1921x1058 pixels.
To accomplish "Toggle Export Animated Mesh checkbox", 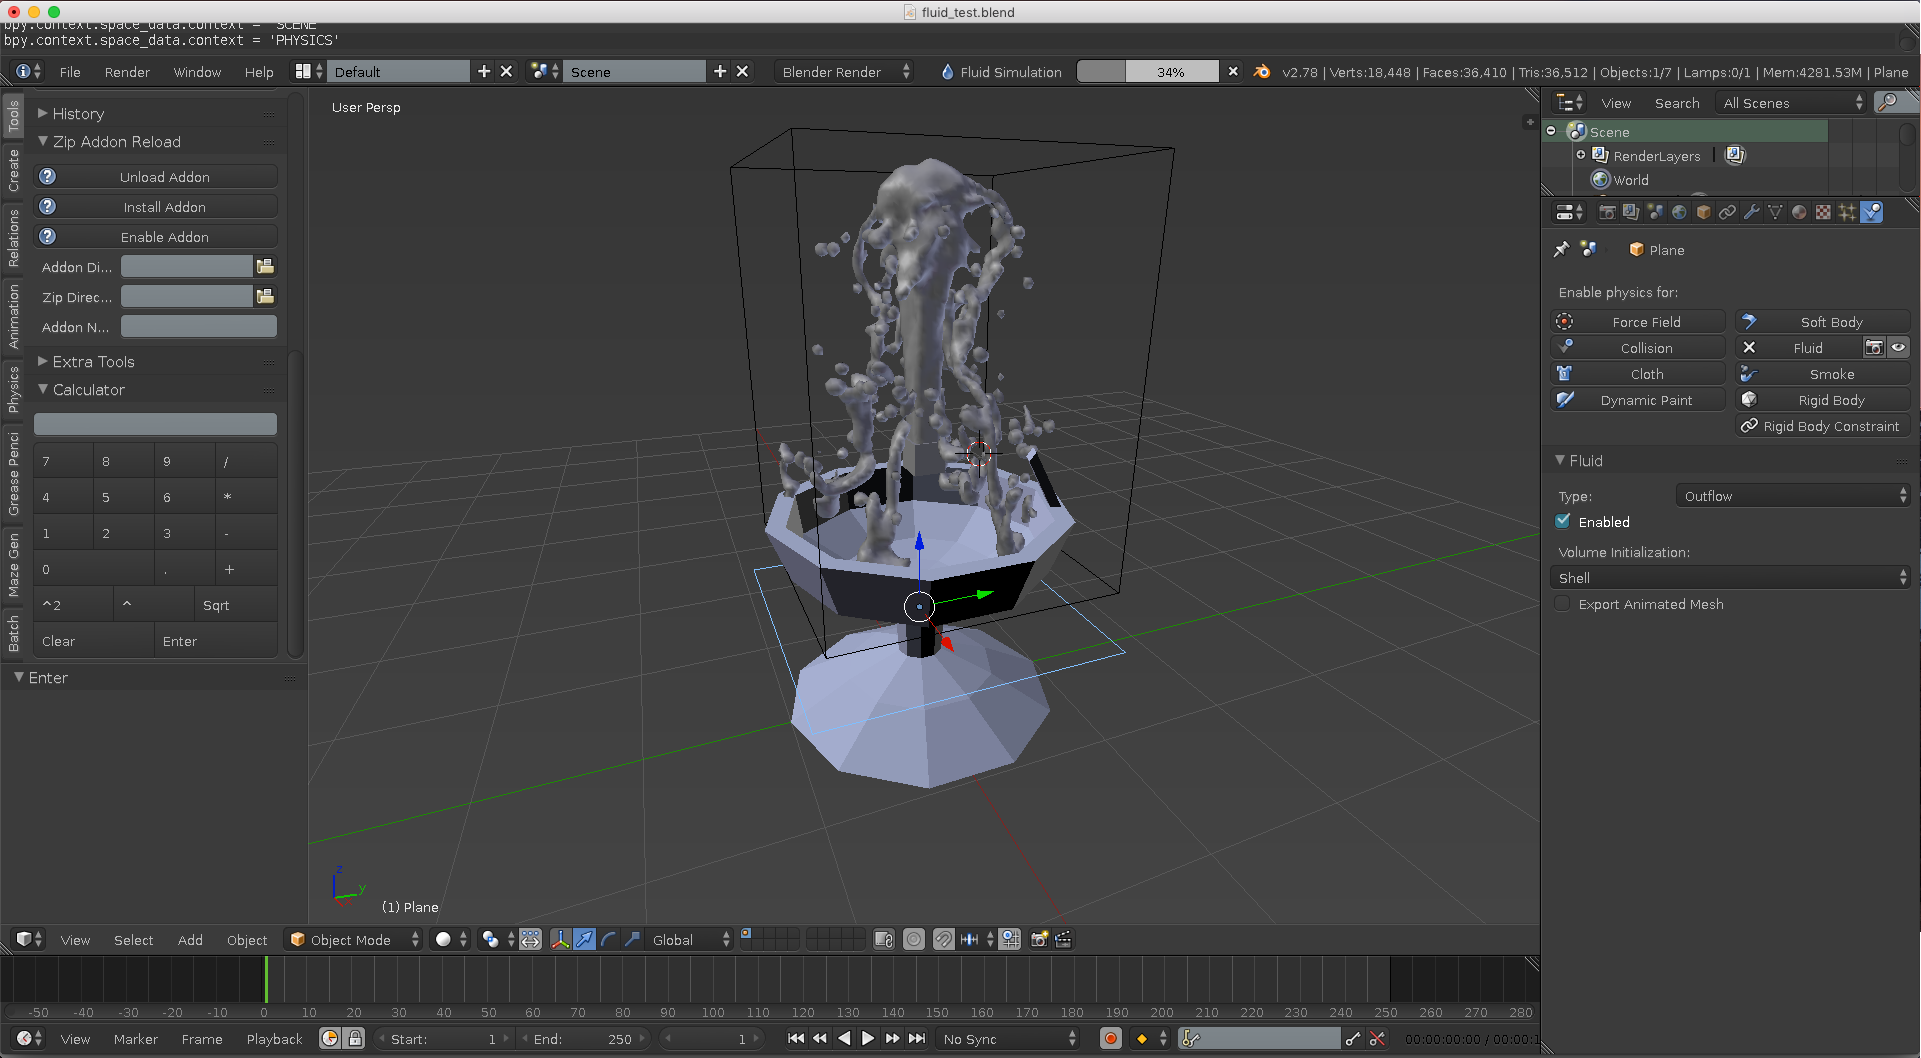I will tap(1563, 603).
